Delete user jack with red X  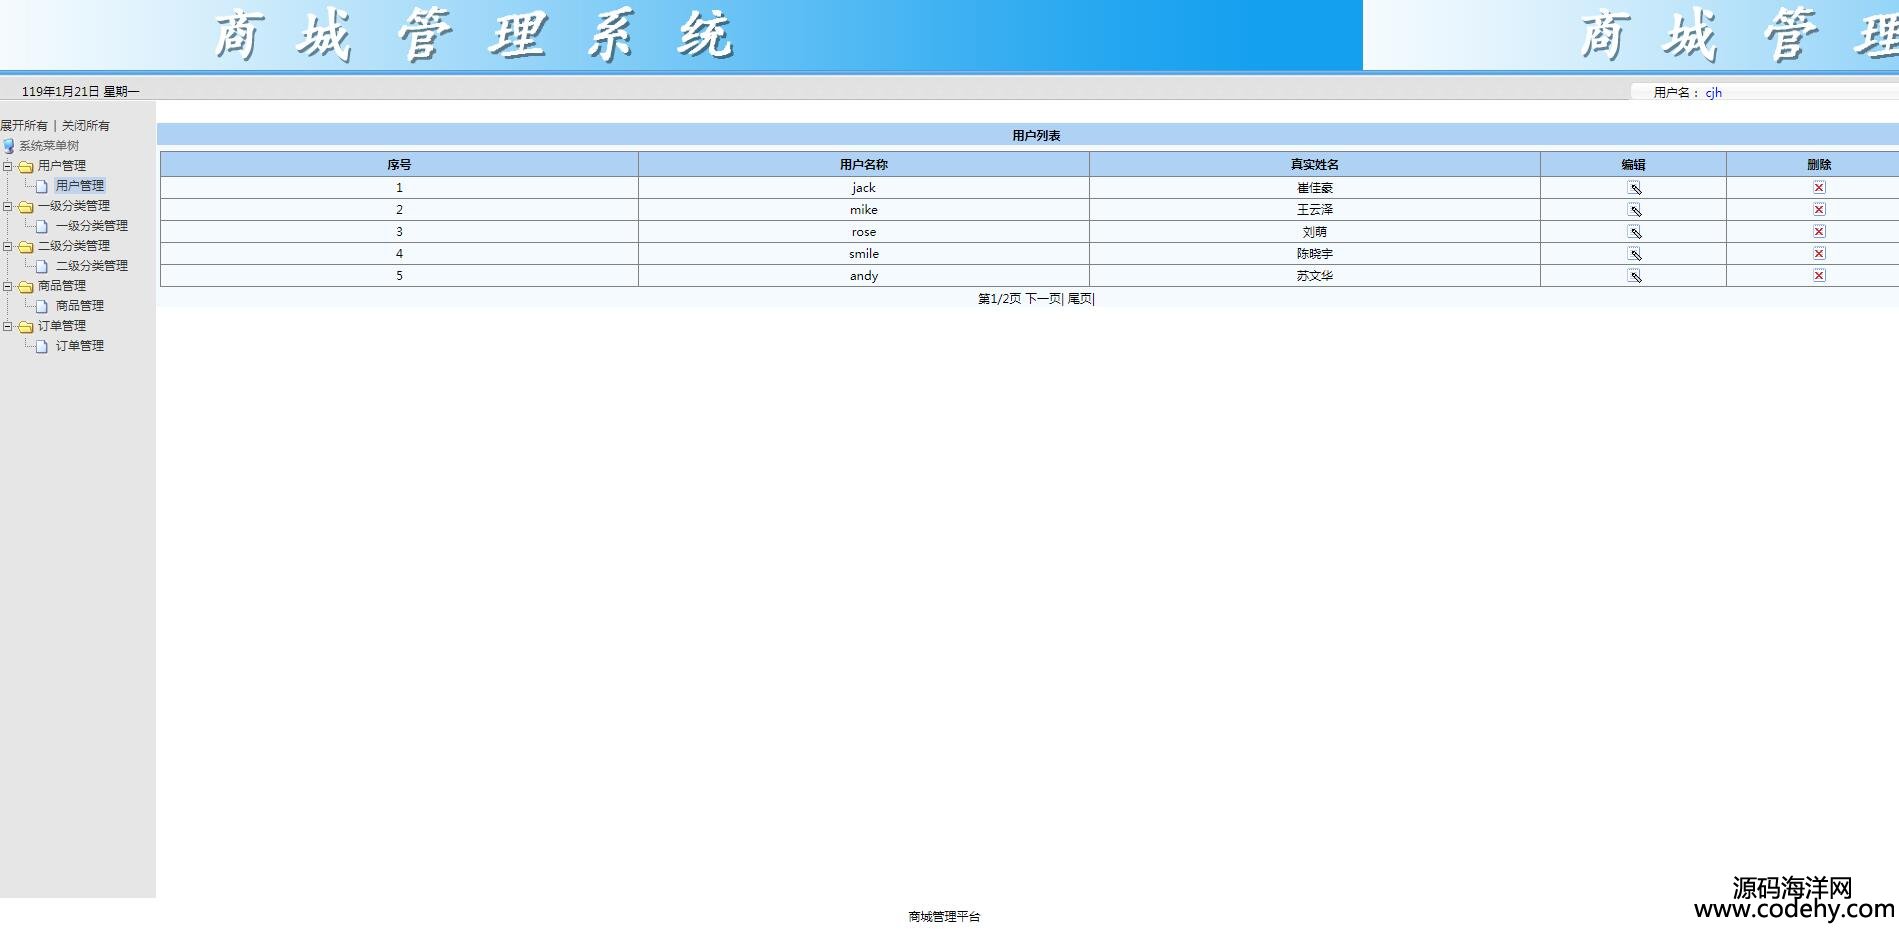coord(1819,187)
